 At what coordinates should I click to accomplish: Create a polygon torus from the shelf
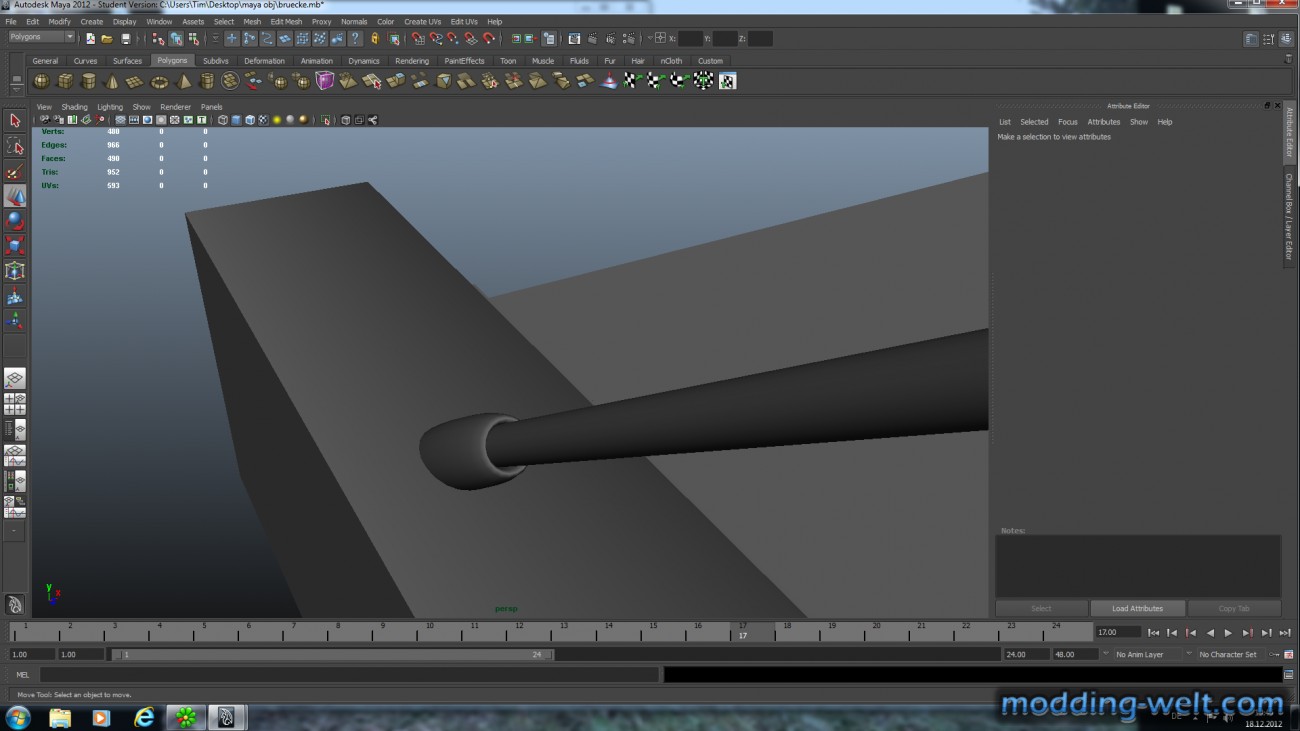pyautogui.click(x=159, y=81)
